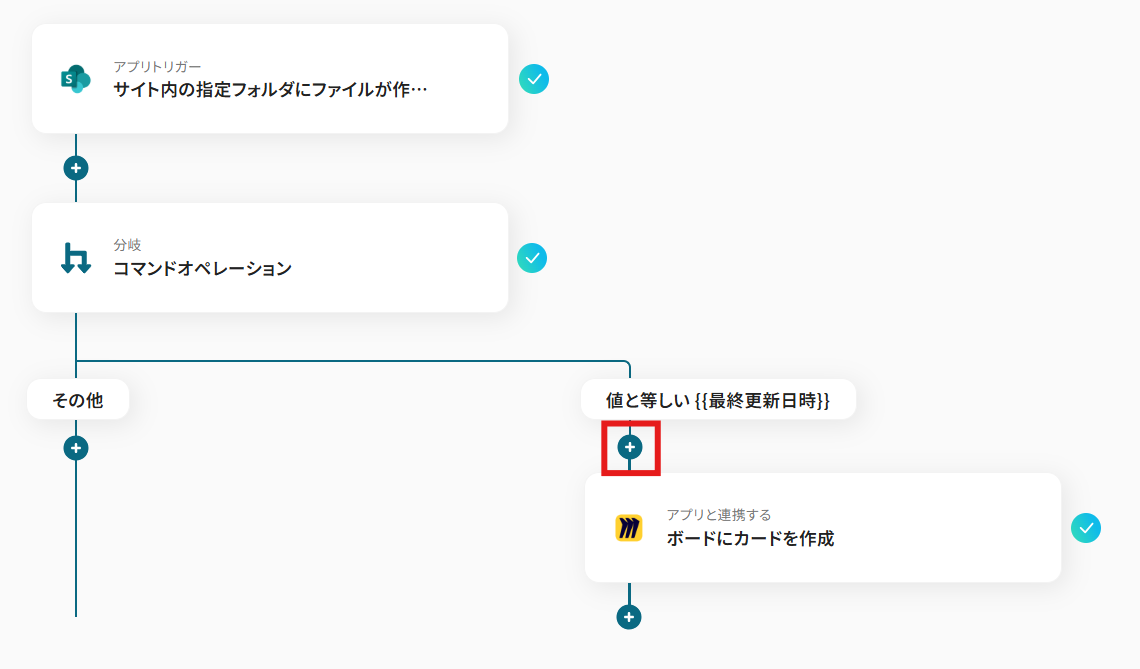The width and height of the screenshot is (1140, 669).
Task: Click the plus button highlighted in red
Action: pos(630,447)
